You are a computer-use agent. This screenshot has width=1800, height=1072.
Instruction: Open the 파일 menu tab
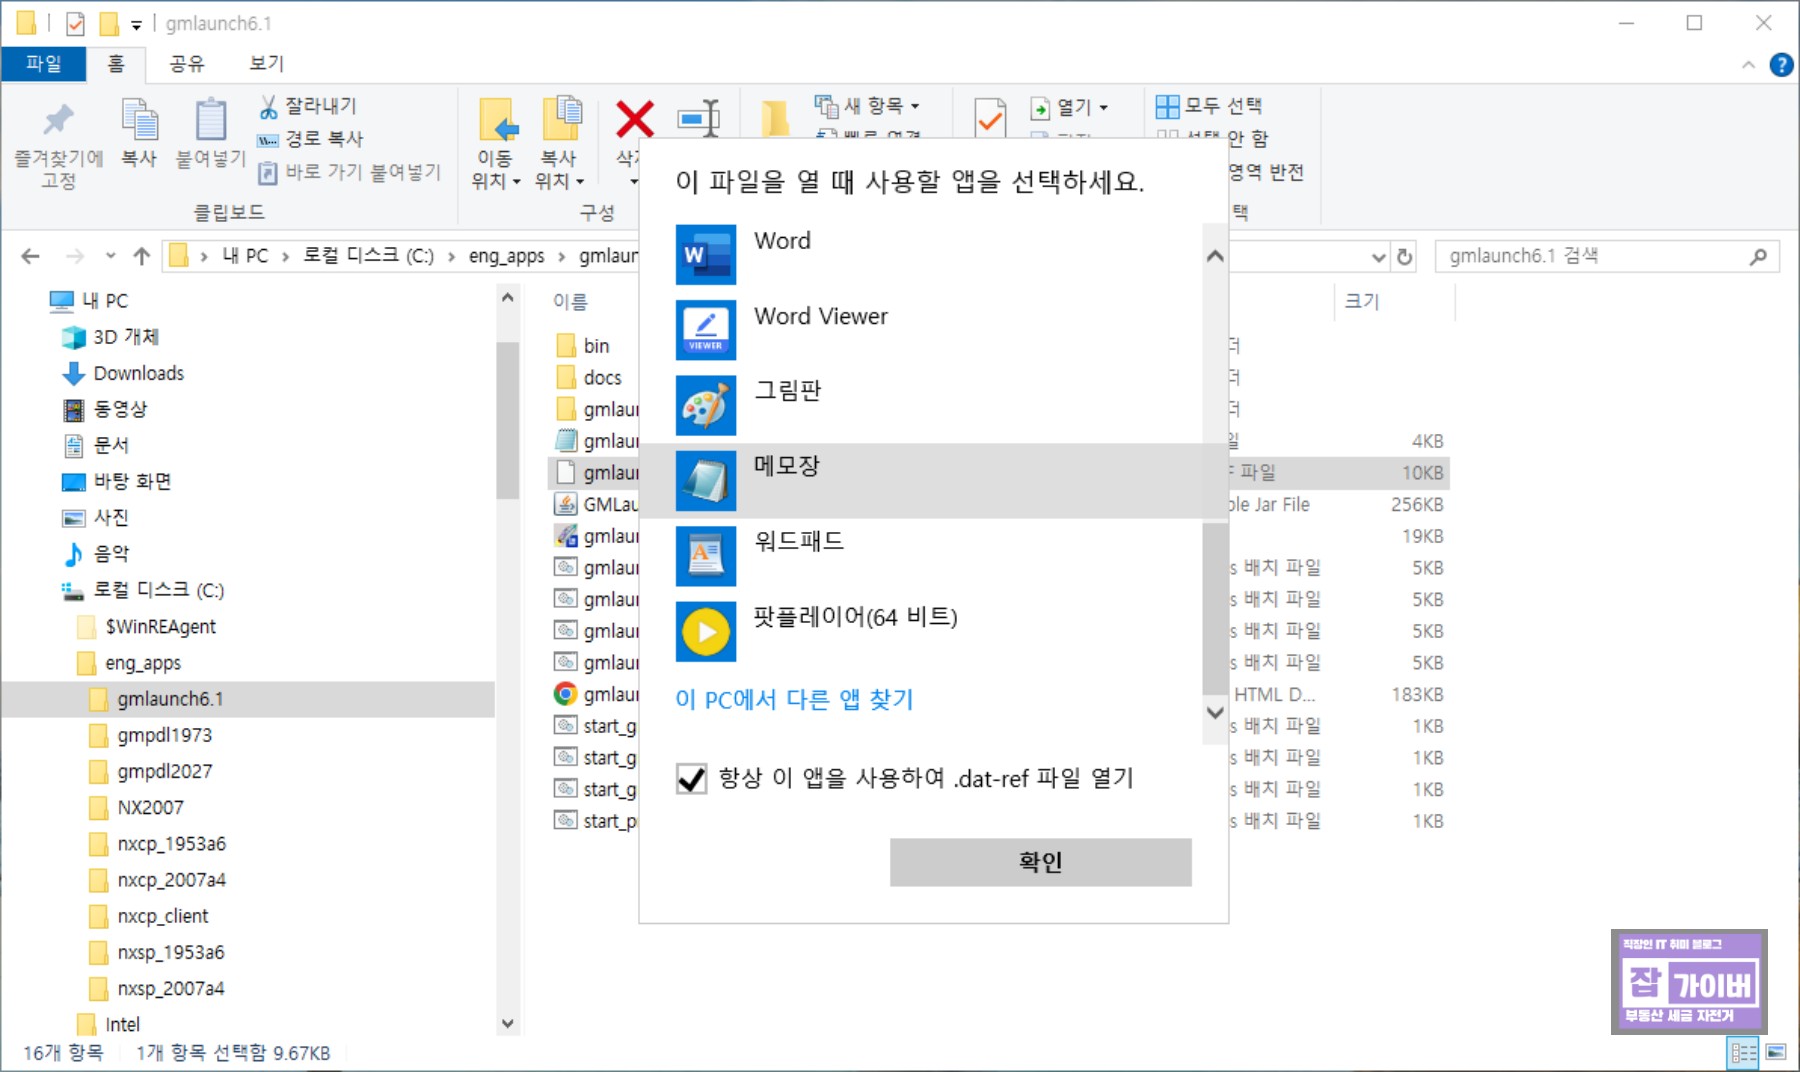(43, 64)
